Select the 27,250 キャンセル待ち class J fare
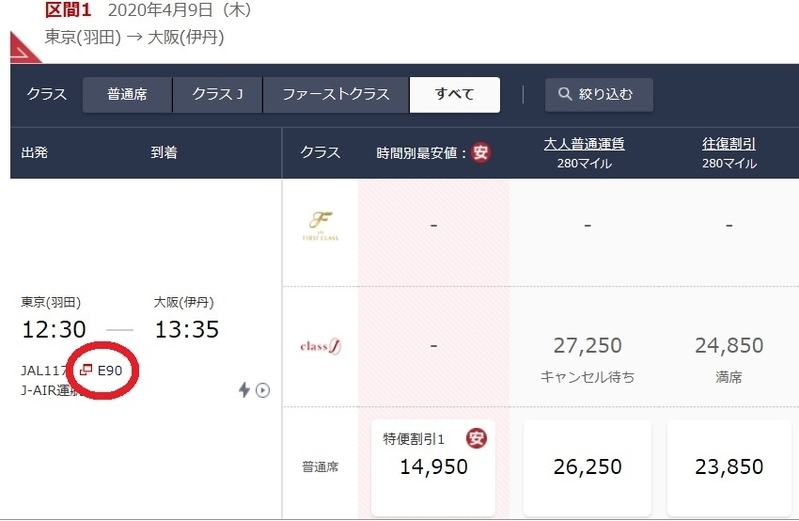This screenshot has height=521, width=799. 587,359
